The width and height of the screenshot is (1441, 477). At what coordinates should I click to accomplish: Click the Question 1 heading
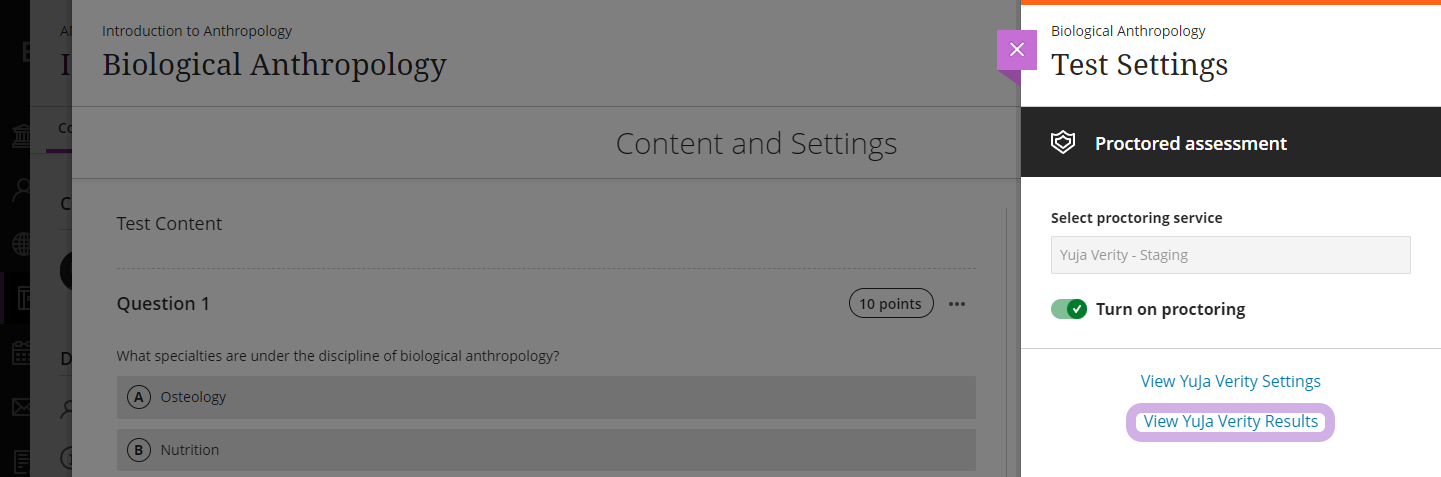pyautogui.click(x=163, y=304)
